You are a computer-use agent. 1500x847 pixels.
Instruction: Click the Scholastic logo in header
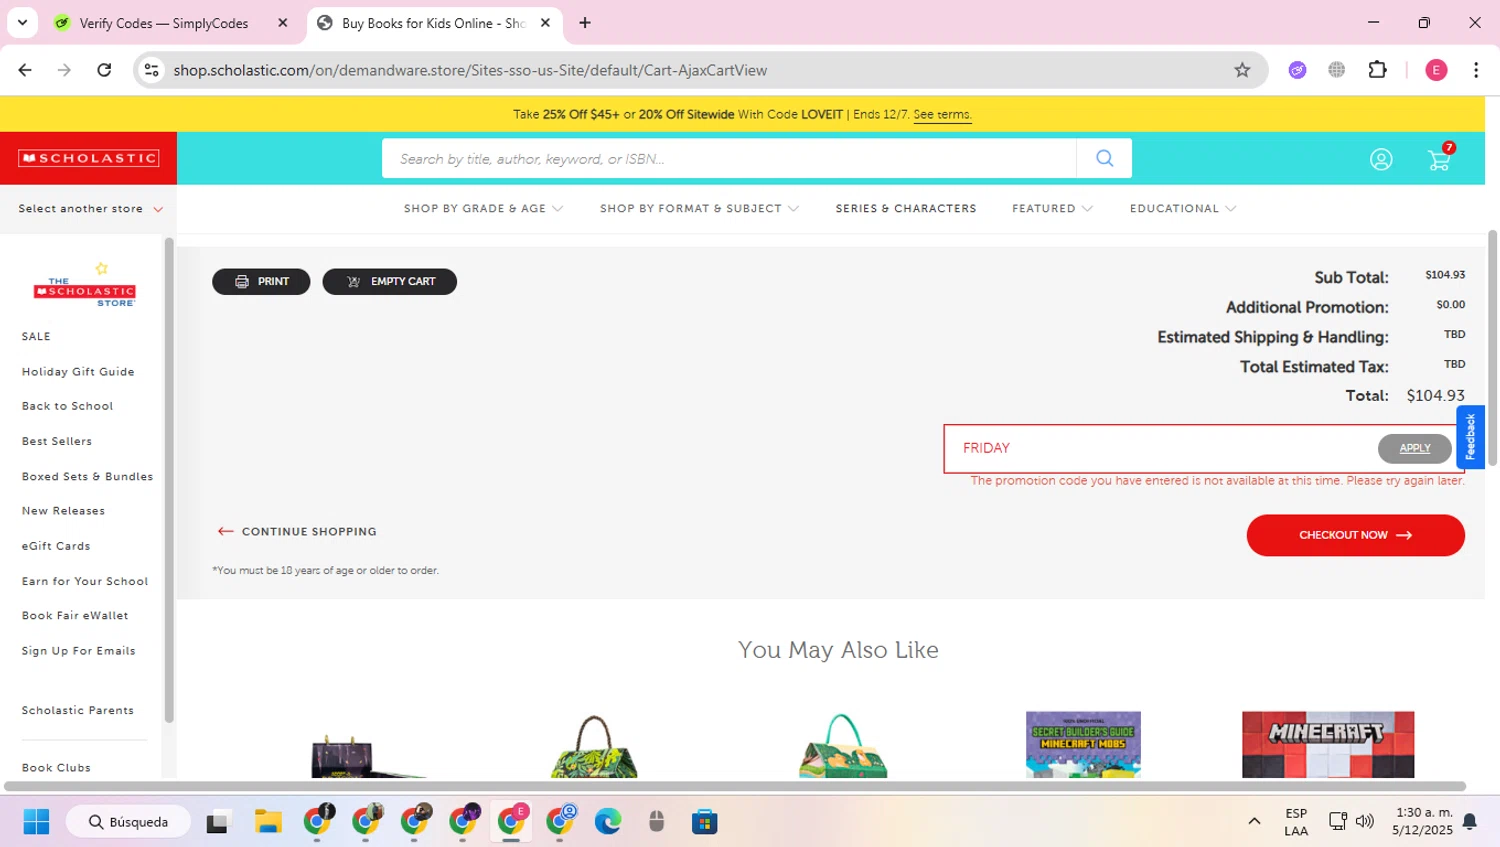88,158
